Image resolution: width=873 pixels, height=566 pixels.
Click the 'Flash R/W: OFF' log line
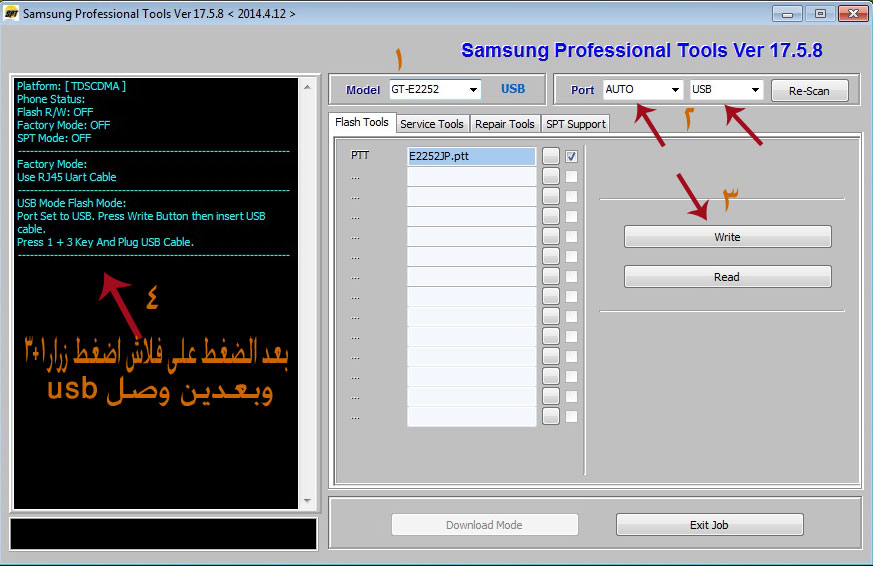55,112
